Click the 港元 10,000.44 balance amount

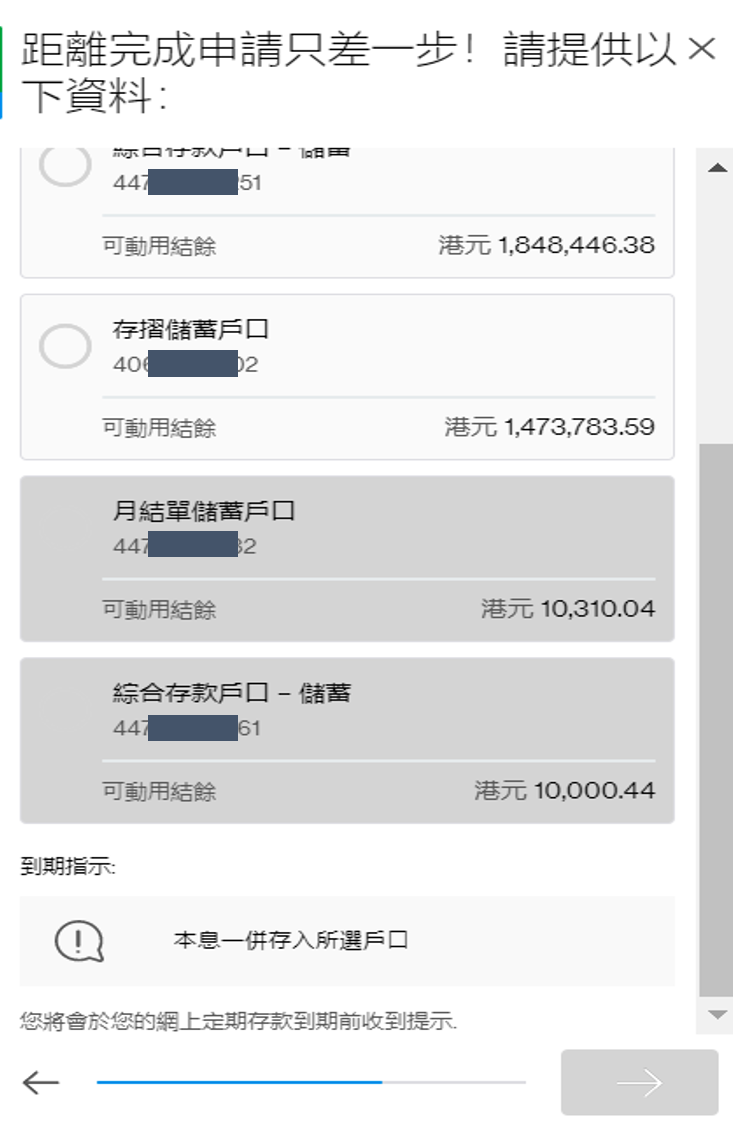(564, 791)
